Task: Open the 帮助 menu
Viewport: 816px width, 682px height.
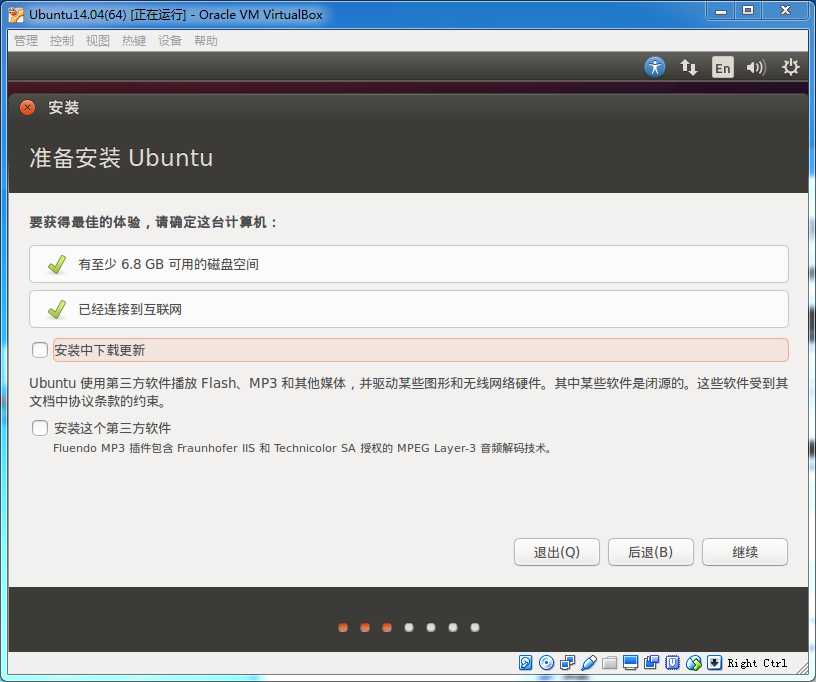Action: coord(206,41)
